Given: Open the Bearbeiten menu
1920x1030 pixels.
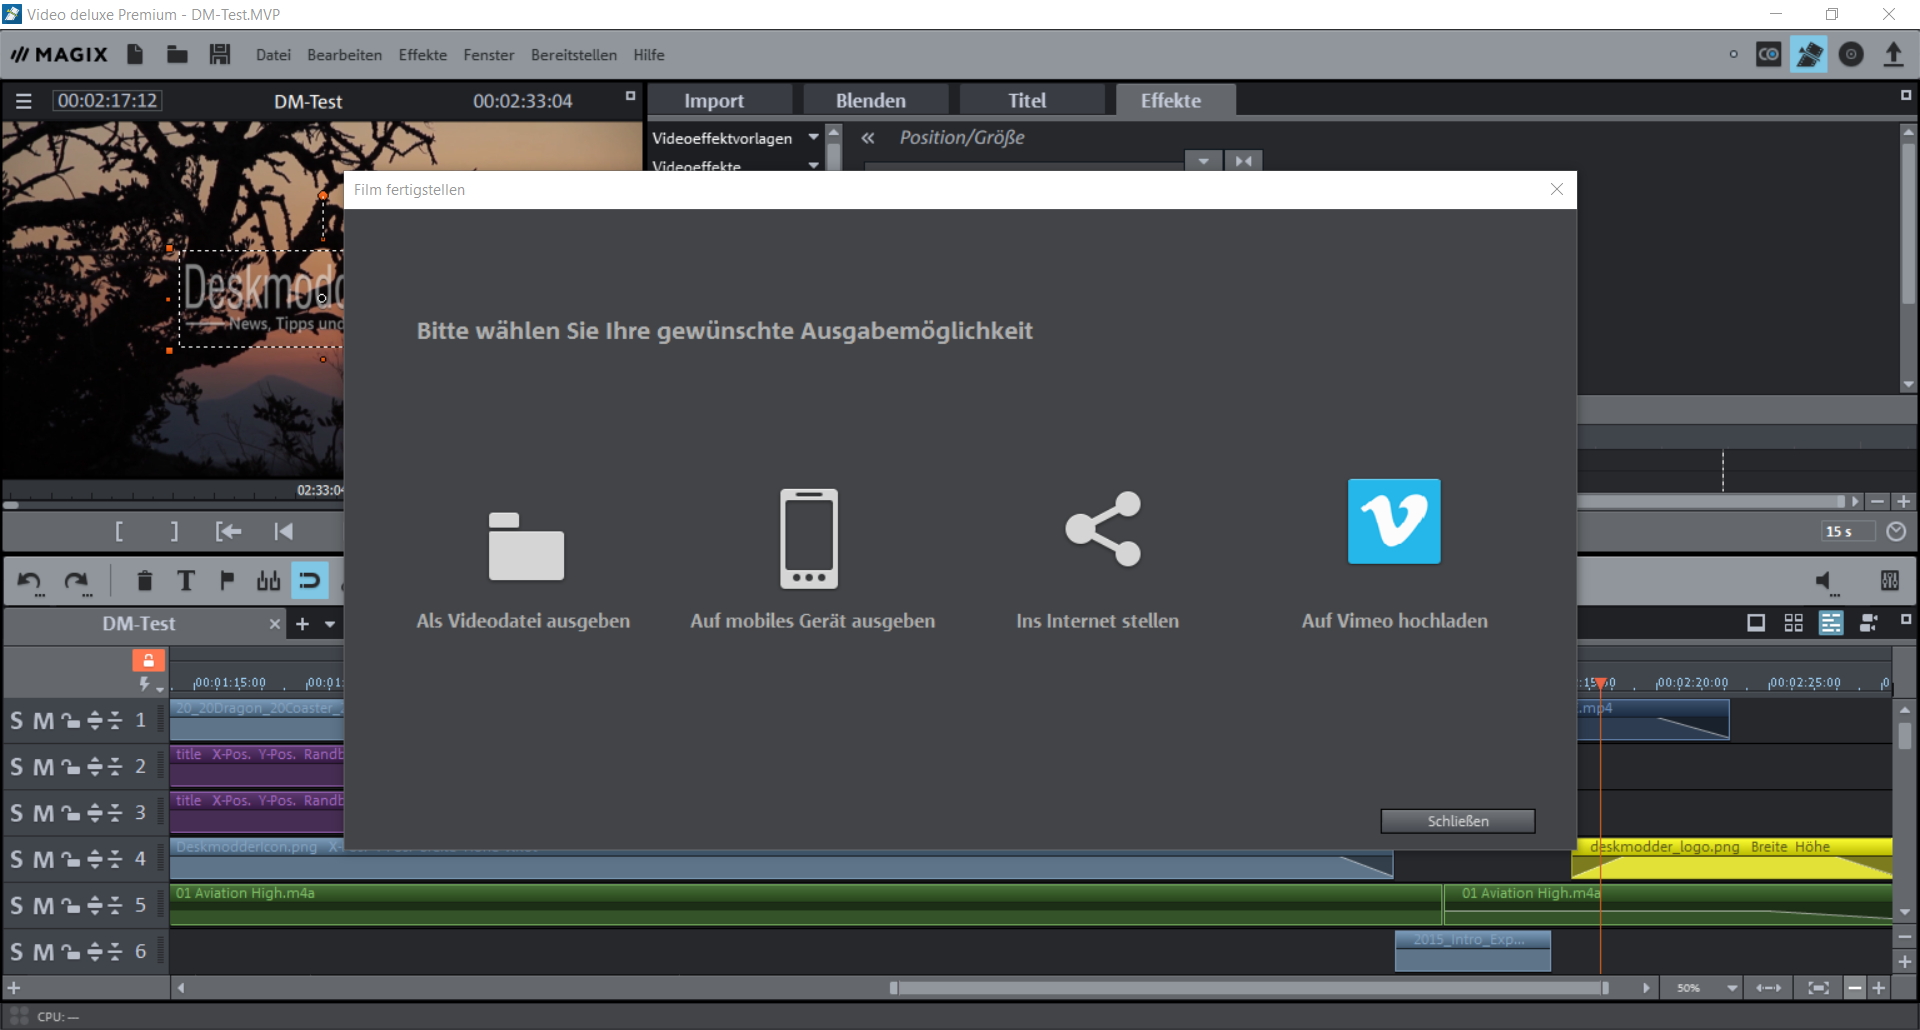Looking at the screenshot, I should [x=344, y=55].
